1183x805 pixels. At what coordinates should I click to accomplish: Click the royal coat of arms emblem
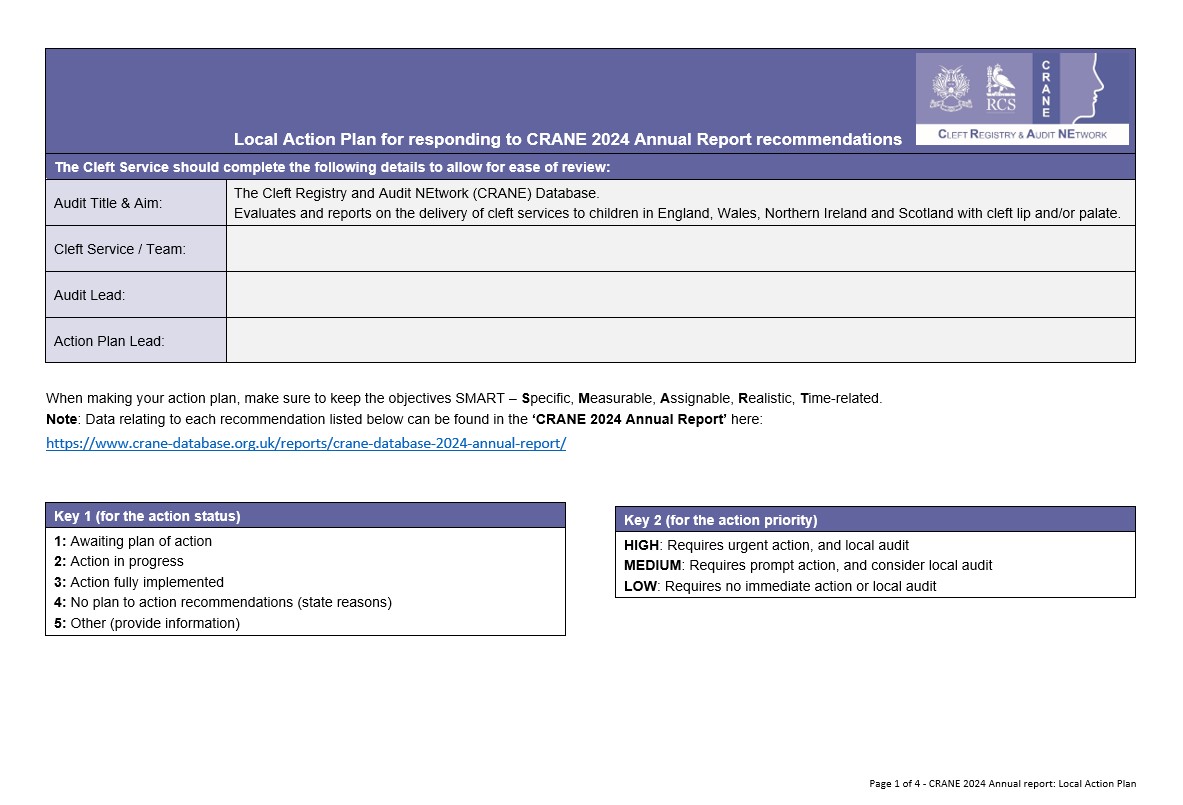click(x=951, y=88)
